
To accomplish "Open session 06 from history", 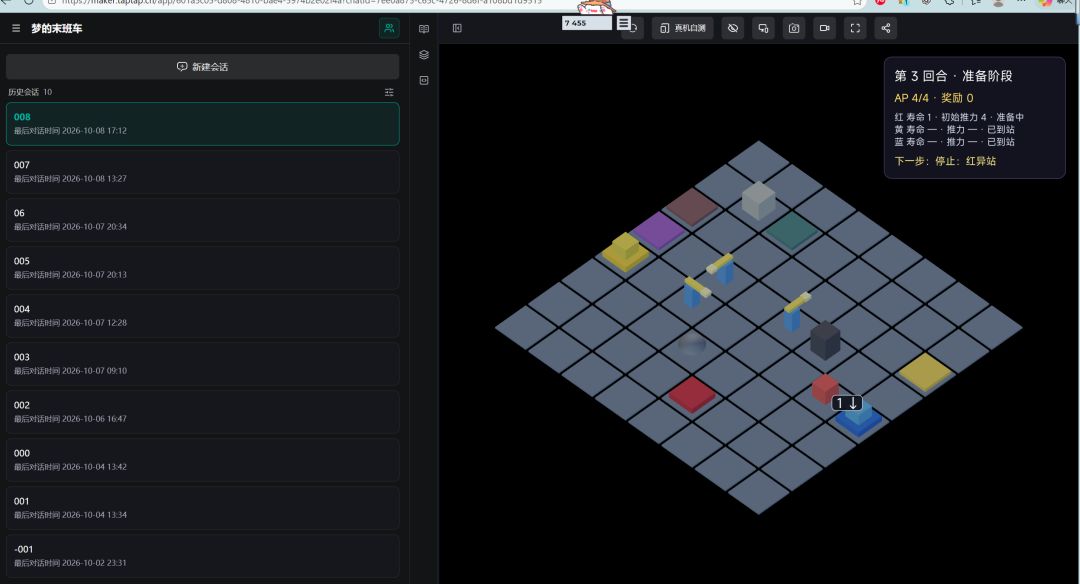I will click(x=202, y=220).
